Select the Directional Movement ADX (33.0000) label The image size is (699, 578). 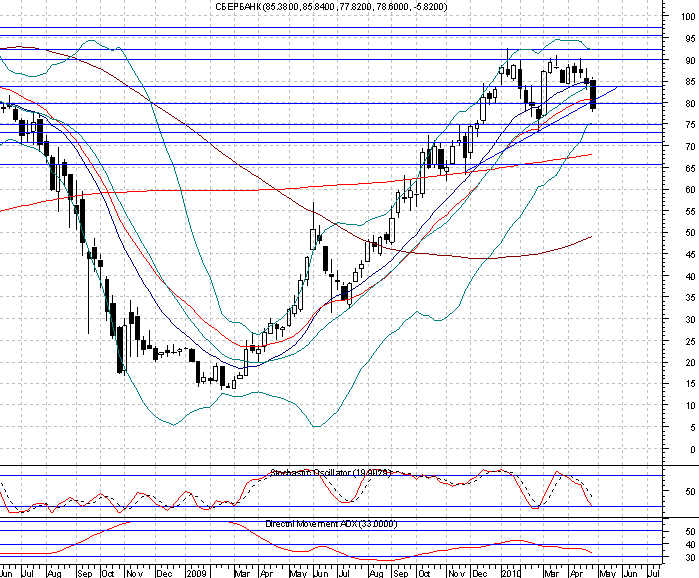(x=331, y=524)
